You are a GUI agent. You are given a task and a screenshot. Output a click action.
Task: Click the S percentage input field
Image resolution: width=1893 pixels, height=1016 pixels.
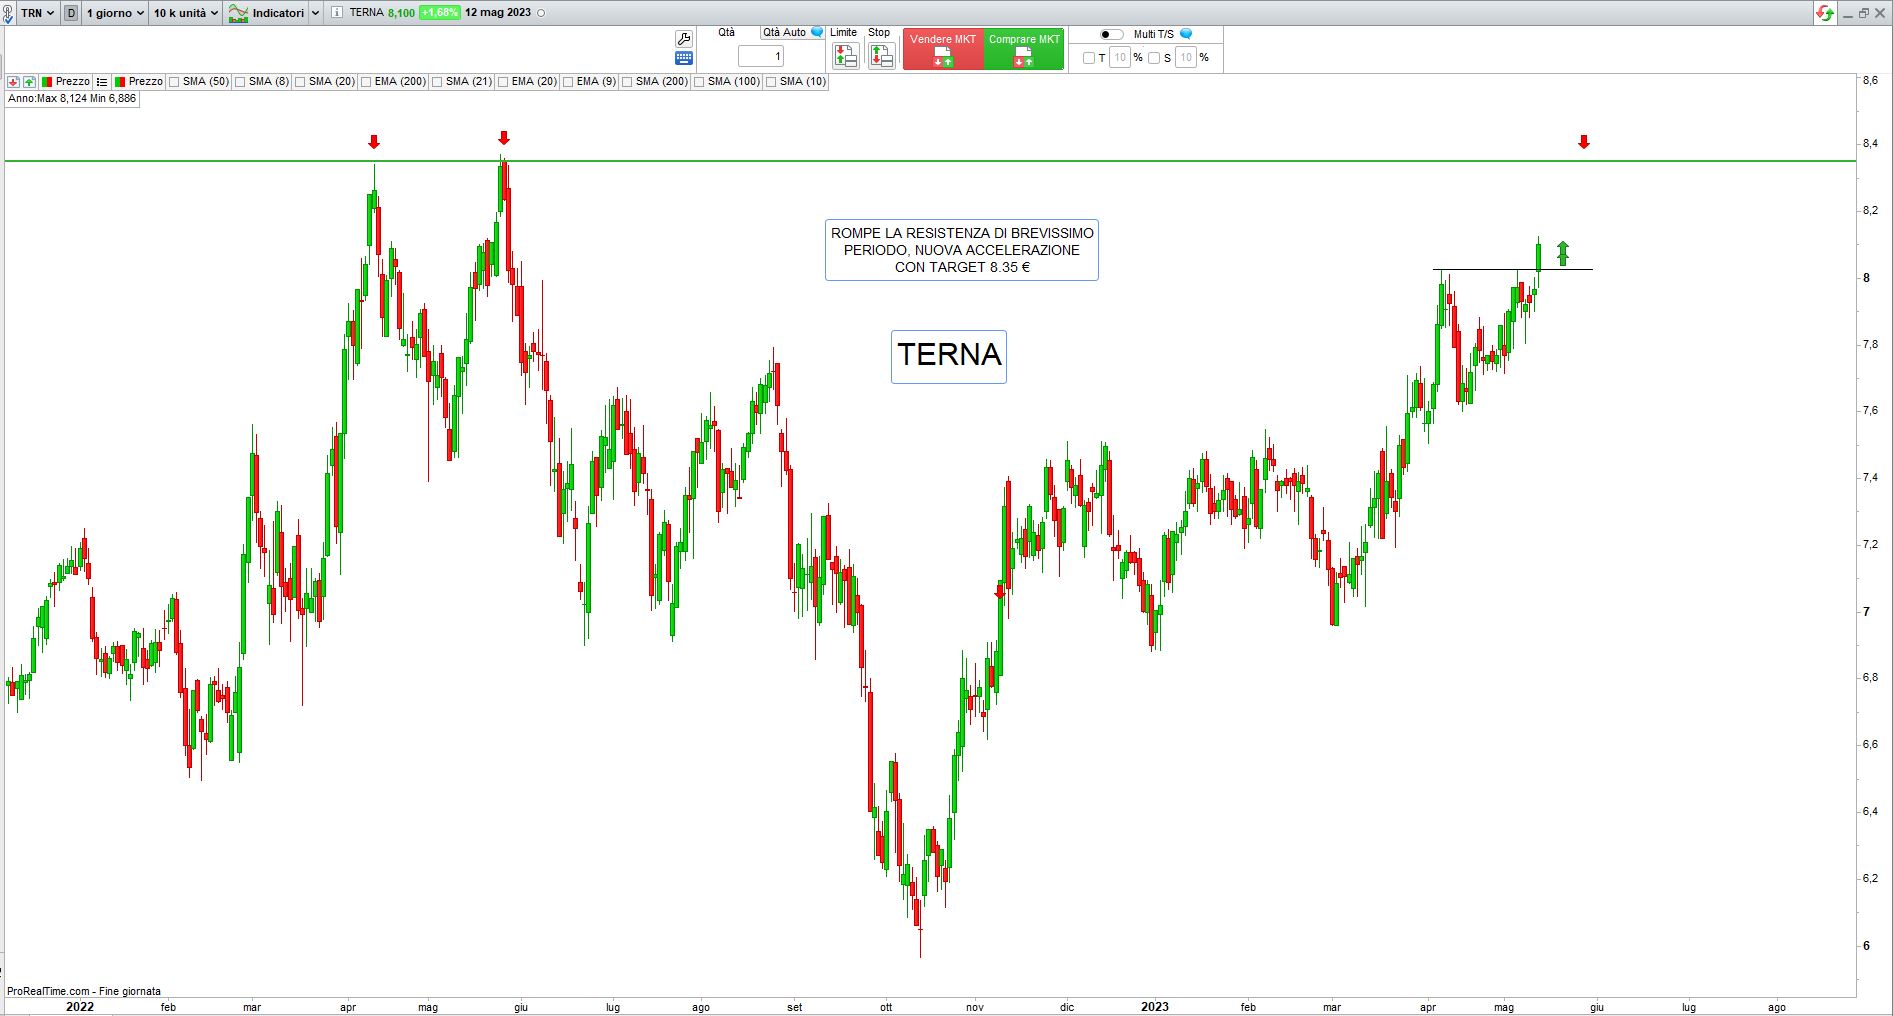1186,58
